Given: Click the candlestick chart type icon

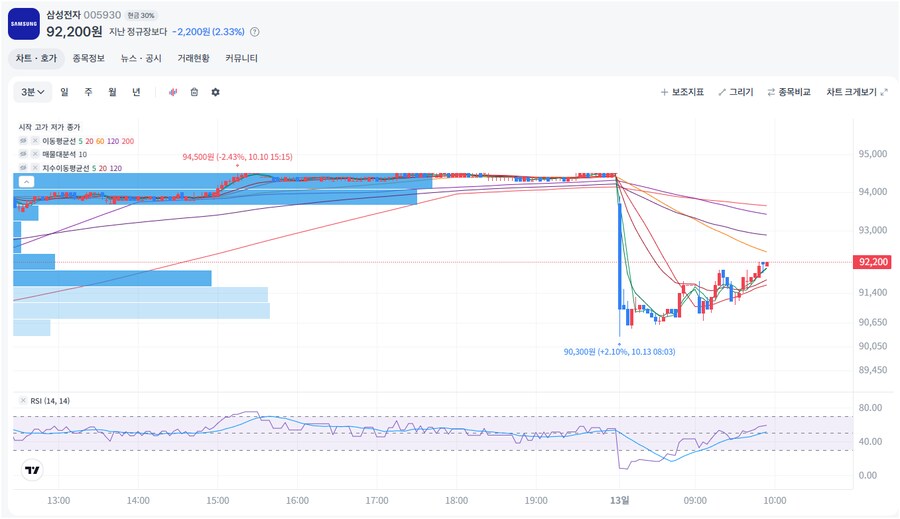Looking at the screenshot, I should [x=173, y=92].
